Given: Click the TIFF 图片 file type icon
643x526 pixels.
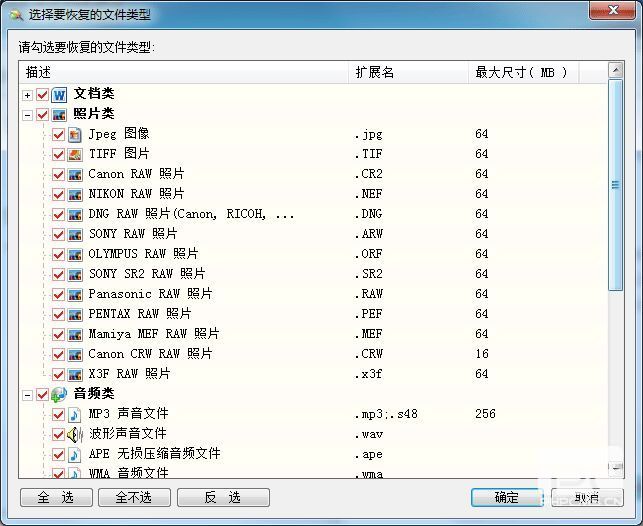Looking at the screenshot, I should [x=75, y=154].
